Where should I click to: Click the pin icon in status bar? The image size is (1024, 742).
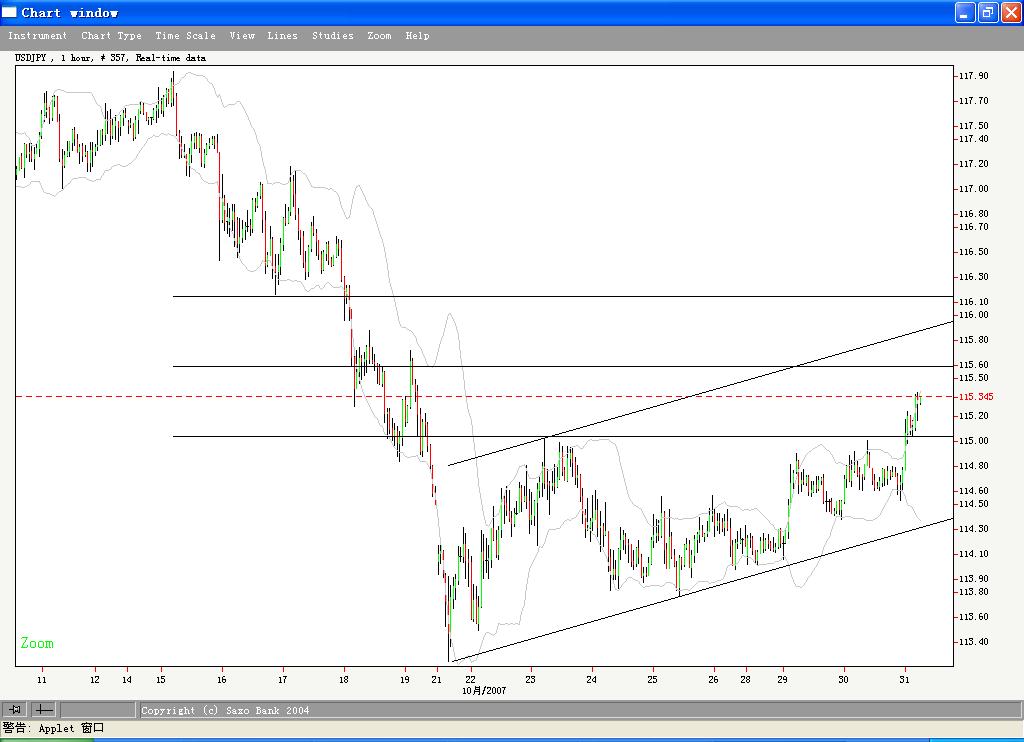pos(14,709)
